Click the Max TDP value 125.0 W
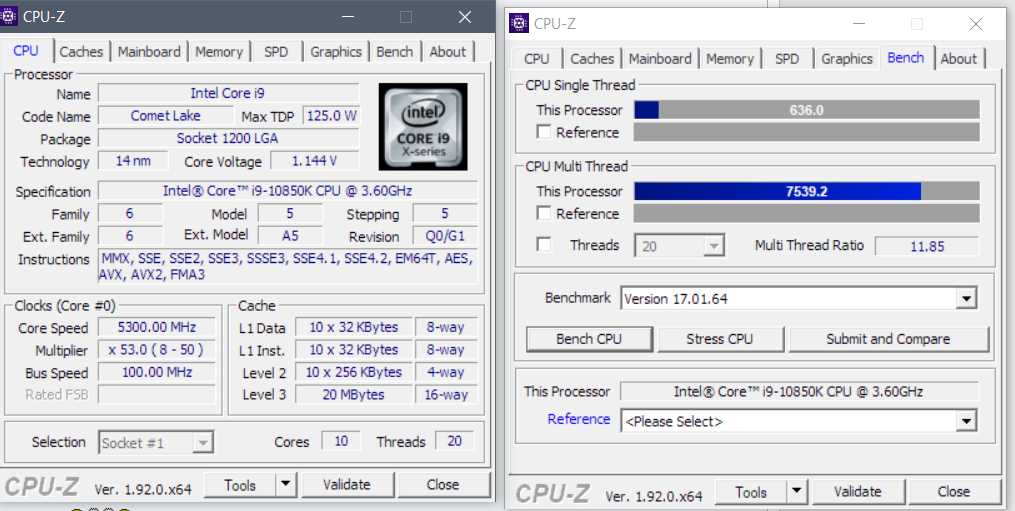Image resolution: width=1015 pixels, height=511 pixels. 331,117
